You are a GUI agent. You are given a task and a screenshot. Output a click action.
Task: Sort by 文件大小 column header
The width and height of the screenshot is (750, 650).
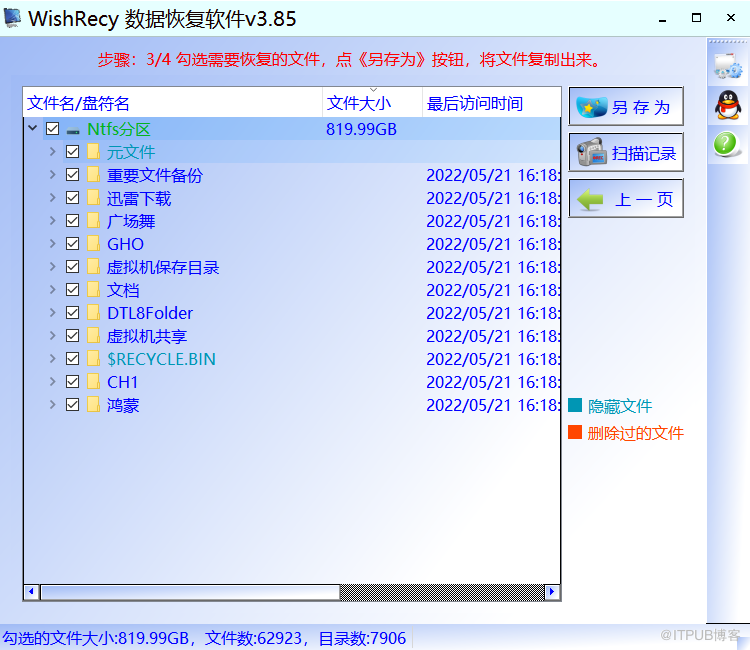click(373, 103)
